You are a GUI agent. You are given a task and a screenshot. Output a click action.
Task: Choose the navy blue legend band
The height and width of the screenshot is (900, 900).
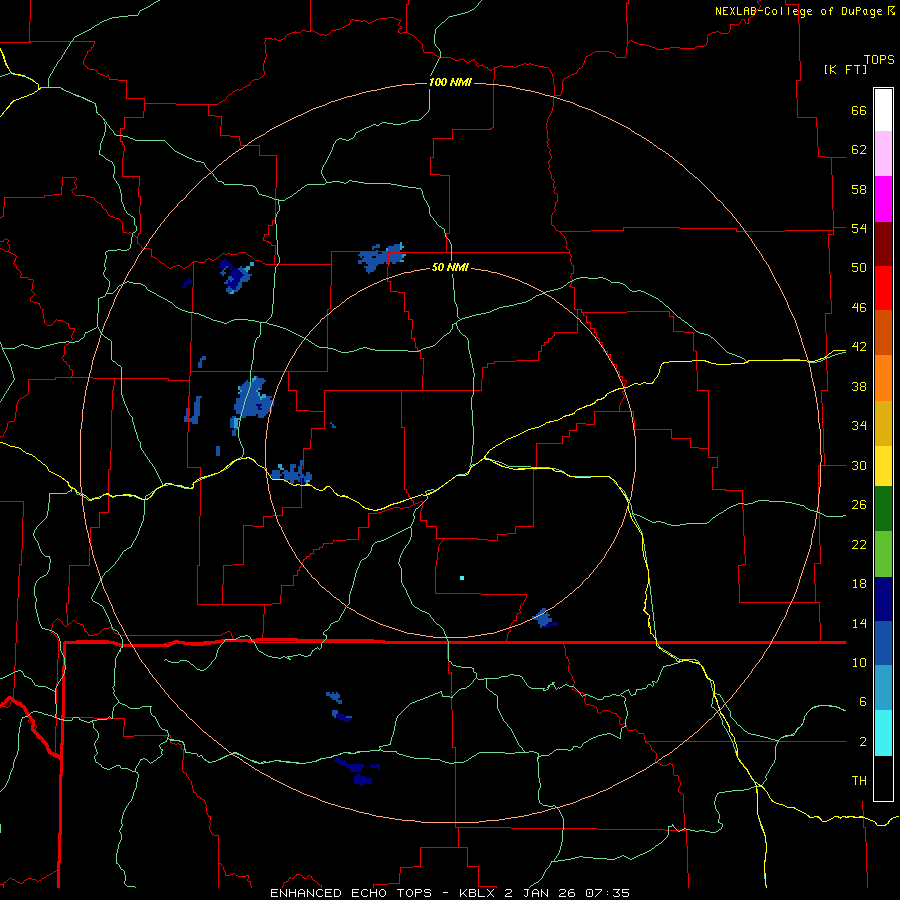(x=883, y=599)
